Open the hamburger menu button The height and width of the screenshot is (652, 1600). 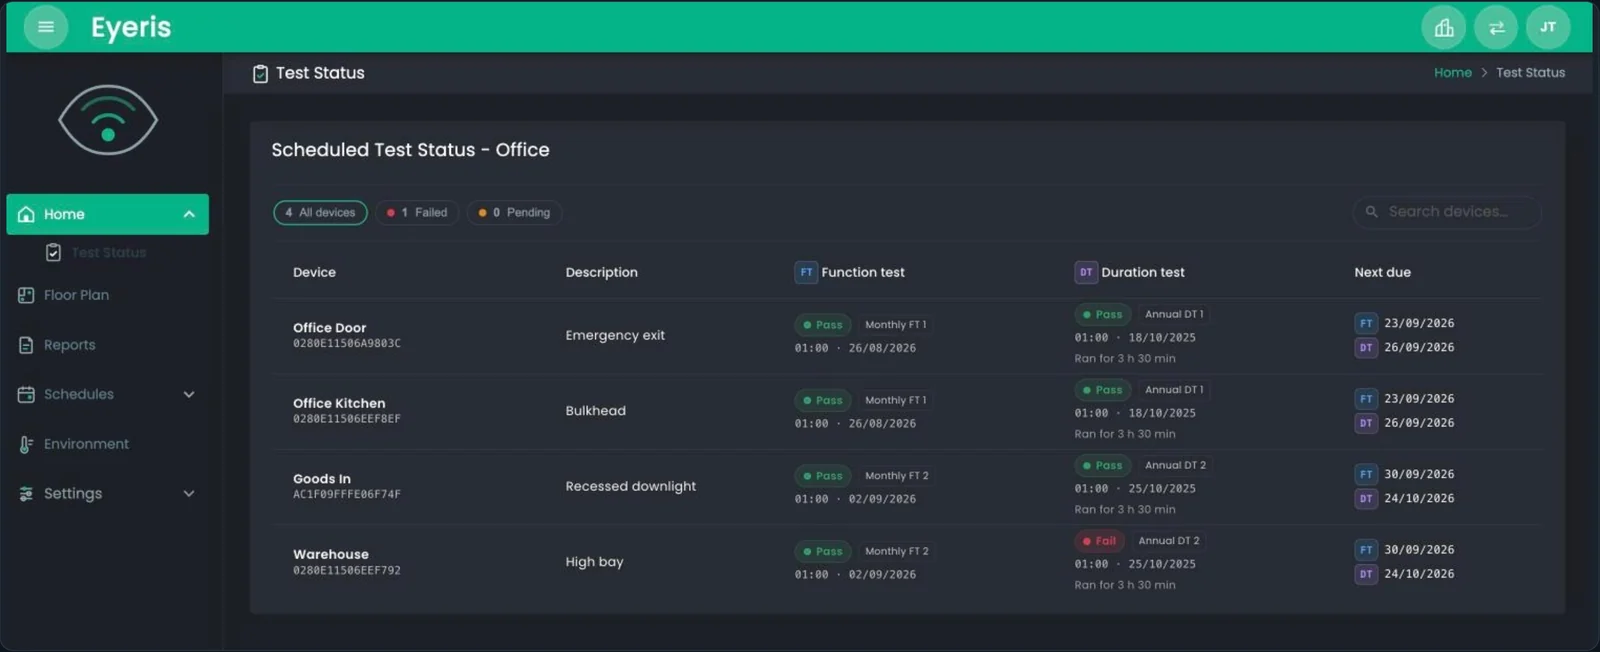point(46,27)
